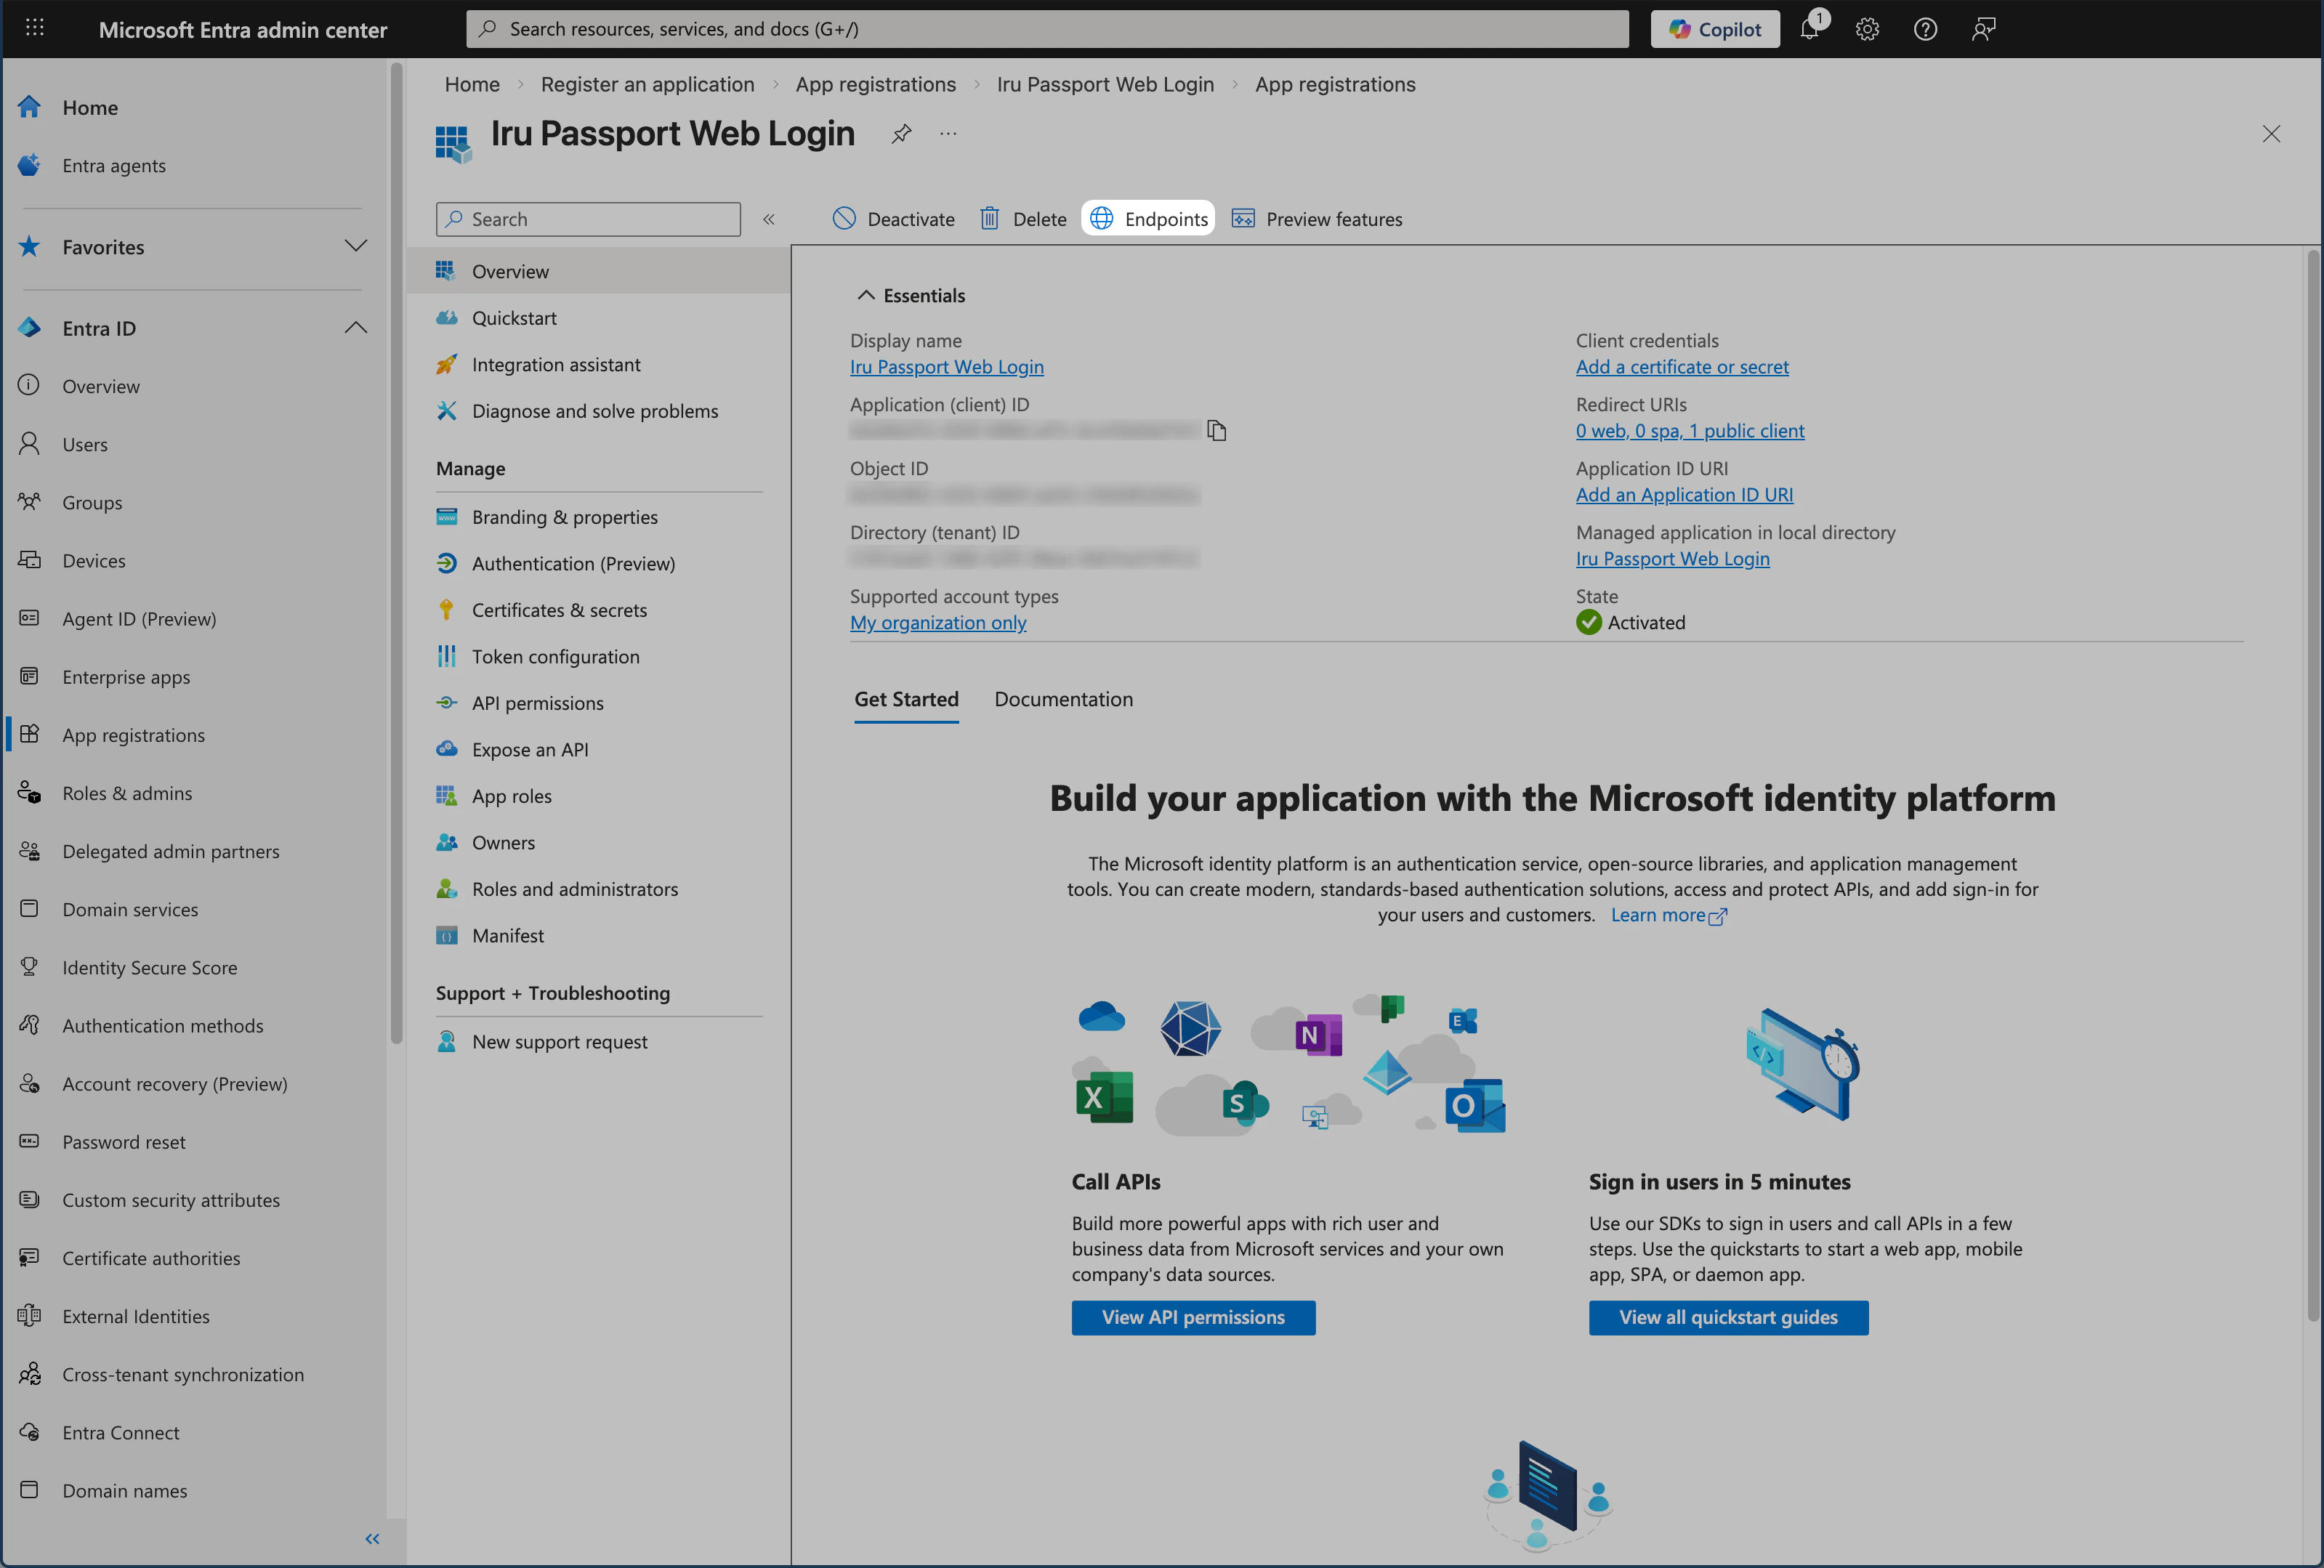This screenshot has height=1568, width=2324.
Task: Open API permissions from the Manage menu
Action: (537, 702)
